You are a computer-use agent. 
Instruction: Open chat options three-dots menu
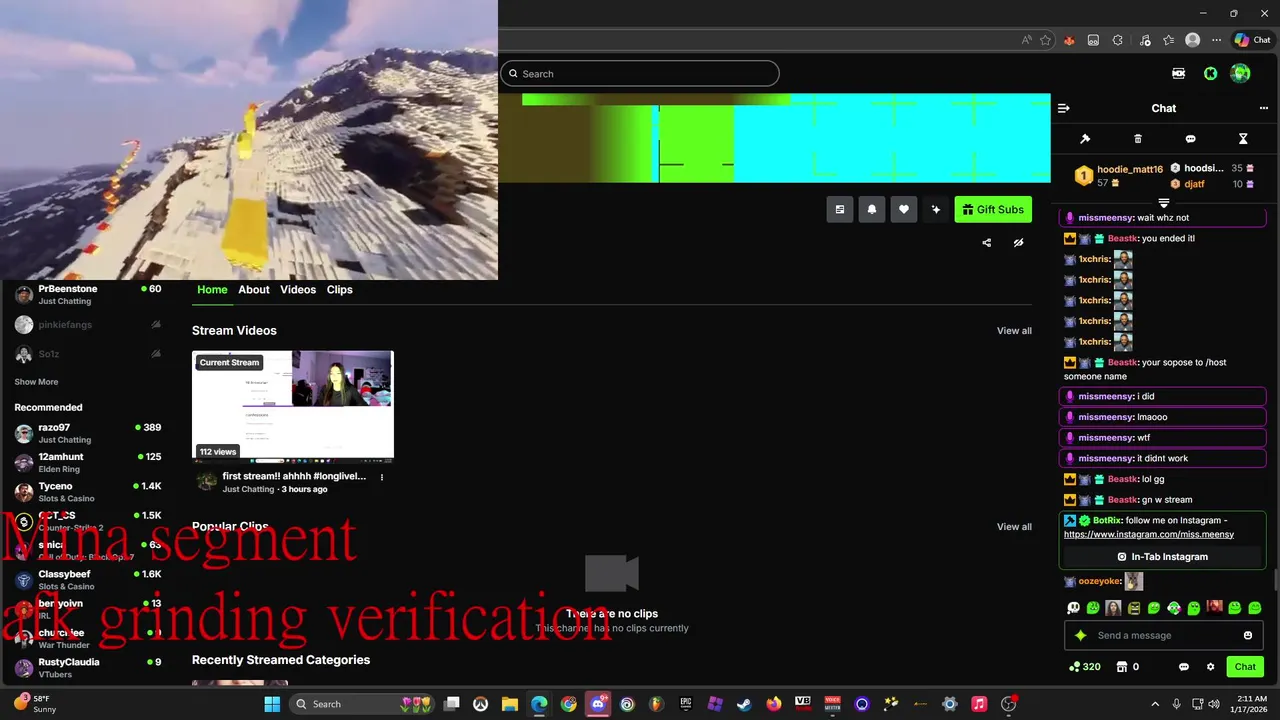(x=1264, y=108)
